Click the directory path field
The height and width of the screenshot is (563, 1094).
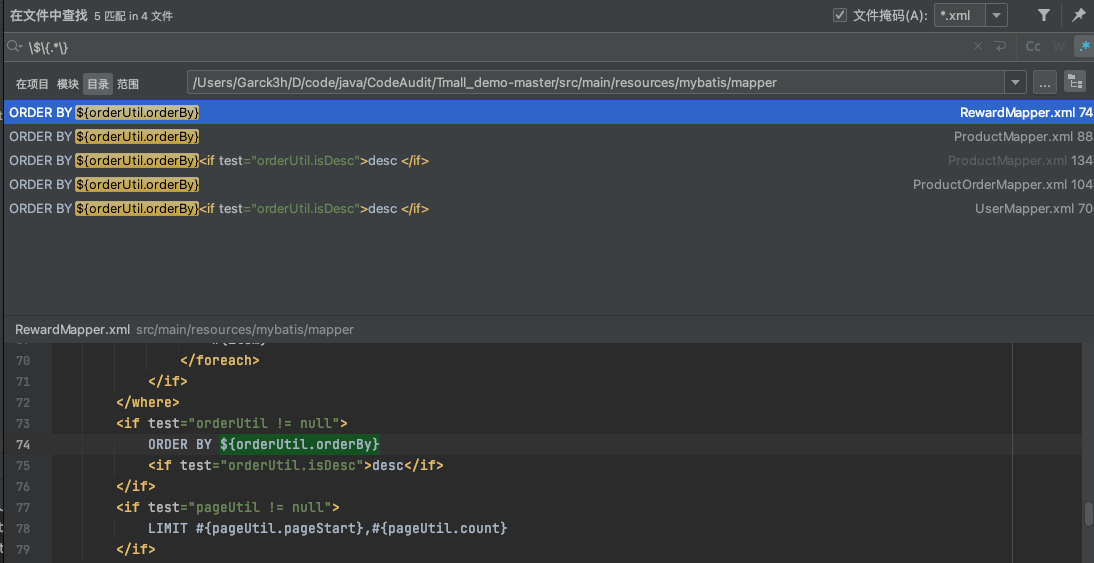(x=596, y=82)
